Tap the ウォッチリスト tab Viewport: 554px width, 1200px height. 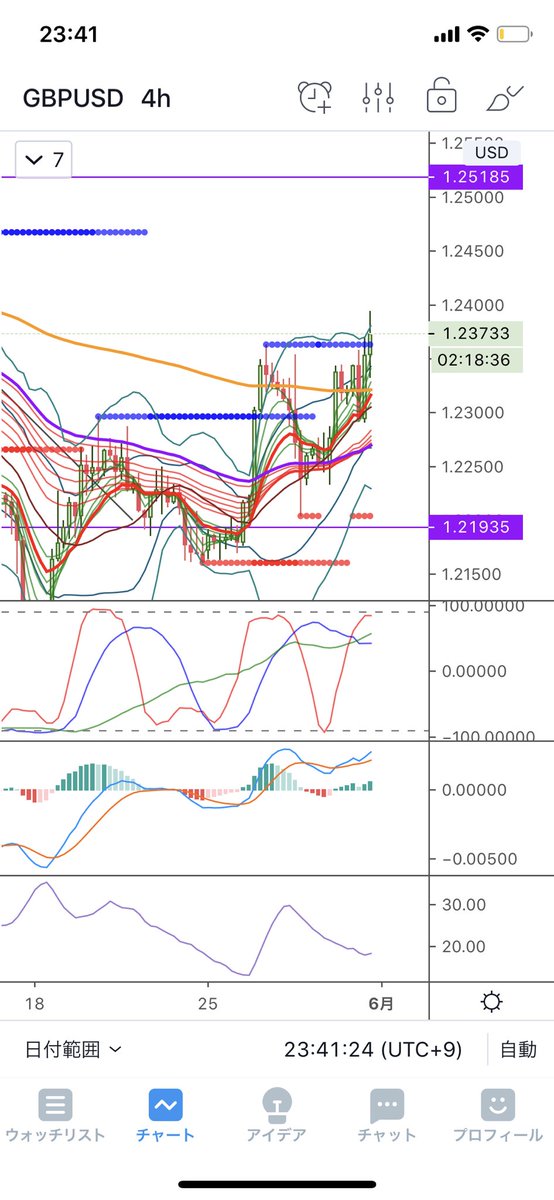[x=55, y=1116]
